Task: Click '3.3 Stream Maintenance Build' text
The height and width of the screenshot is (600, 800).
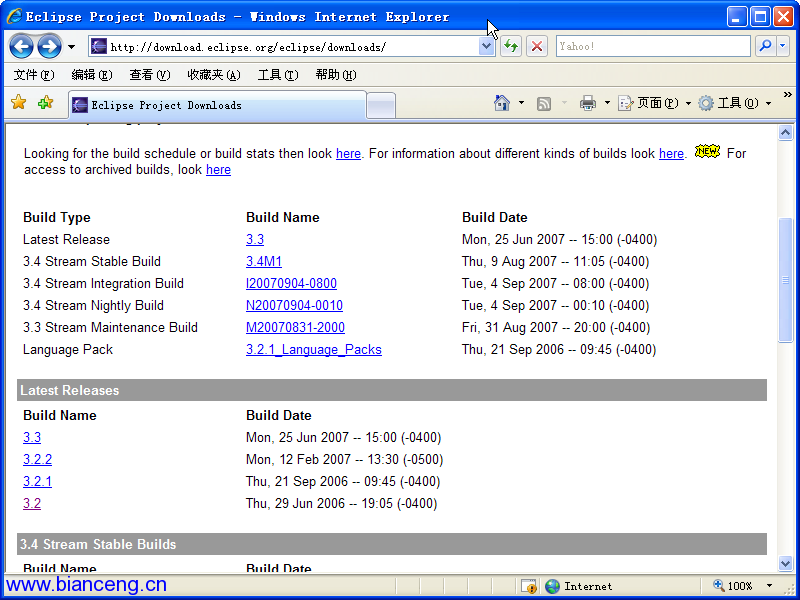Action: pos(110,328)
